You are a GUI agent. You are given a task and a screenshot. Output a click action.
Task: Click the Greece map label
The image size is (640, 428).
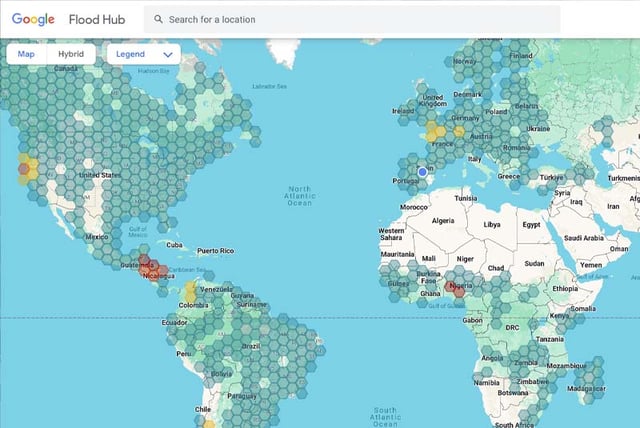[509, 176]
